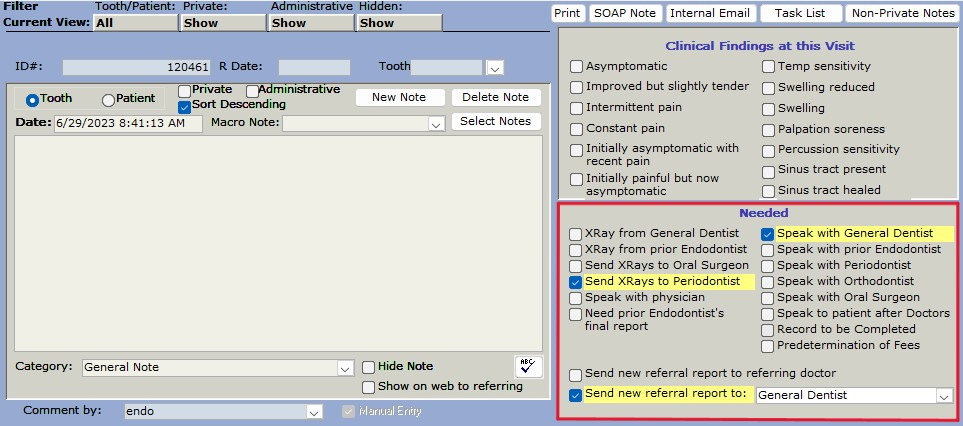Open the Category dropdown
Screen dimensions: 963x426
click(344, 368)
